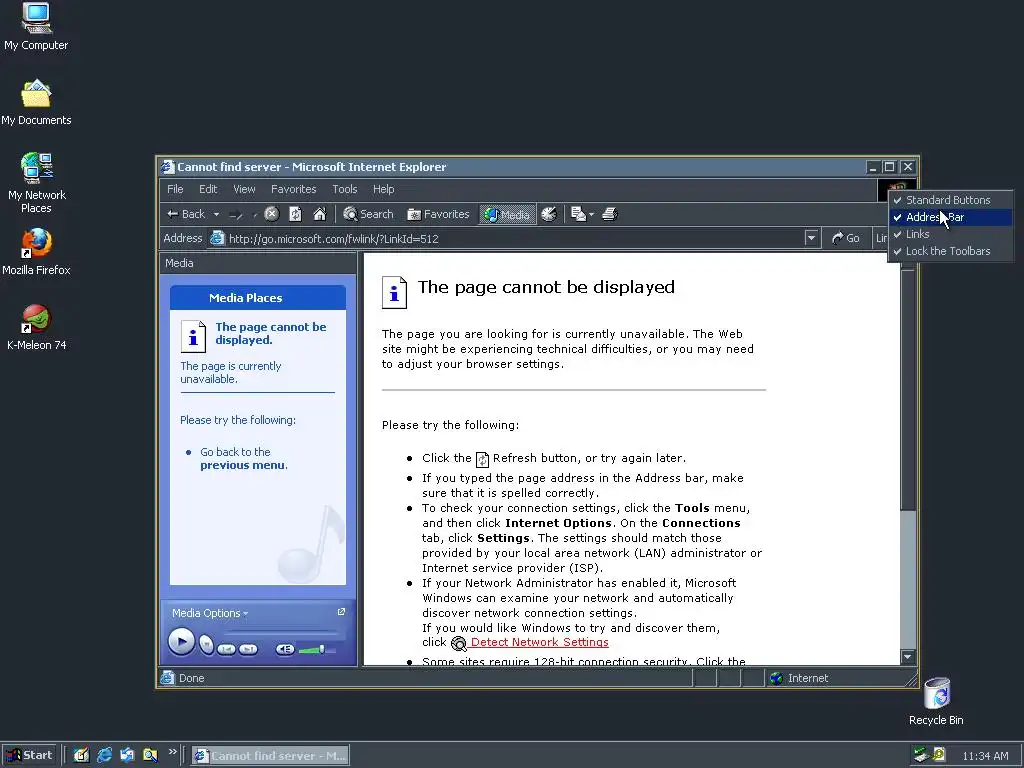
Task: Open the File menu
Action: (175, 189)
